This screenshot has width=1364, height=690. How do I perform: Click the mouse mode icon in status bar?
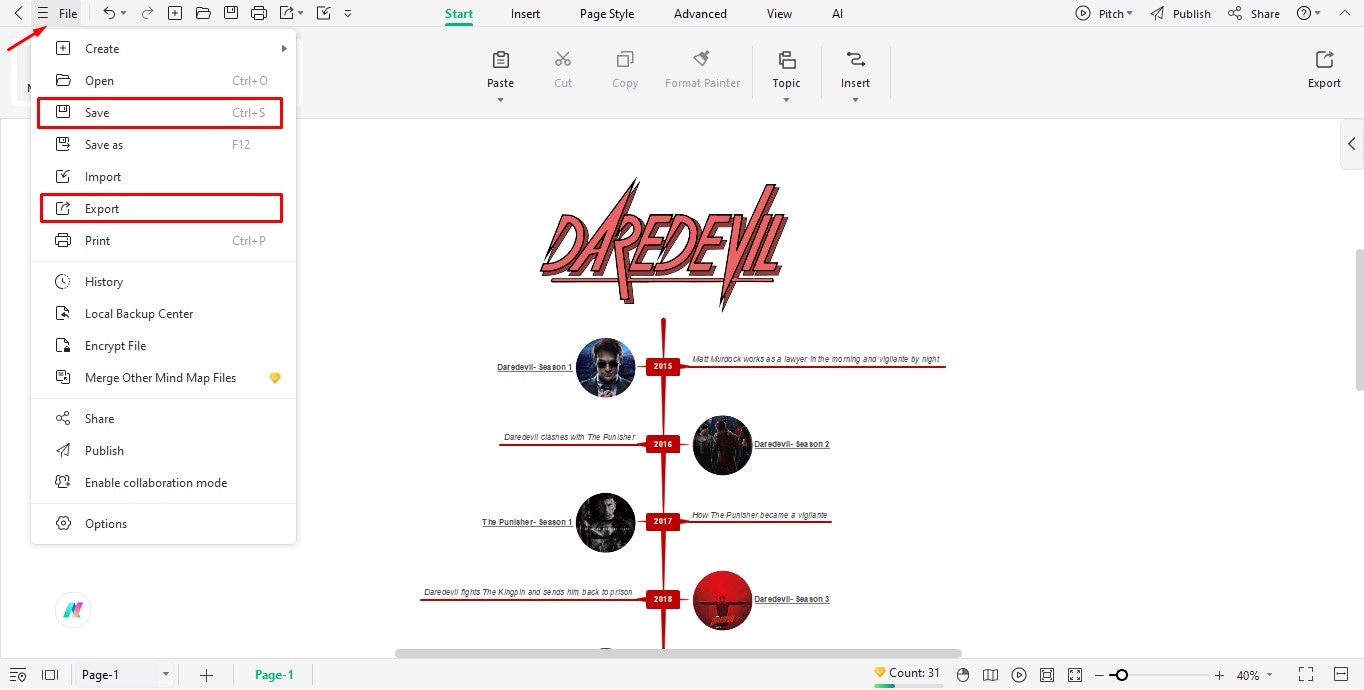click(x=963, y=675)
